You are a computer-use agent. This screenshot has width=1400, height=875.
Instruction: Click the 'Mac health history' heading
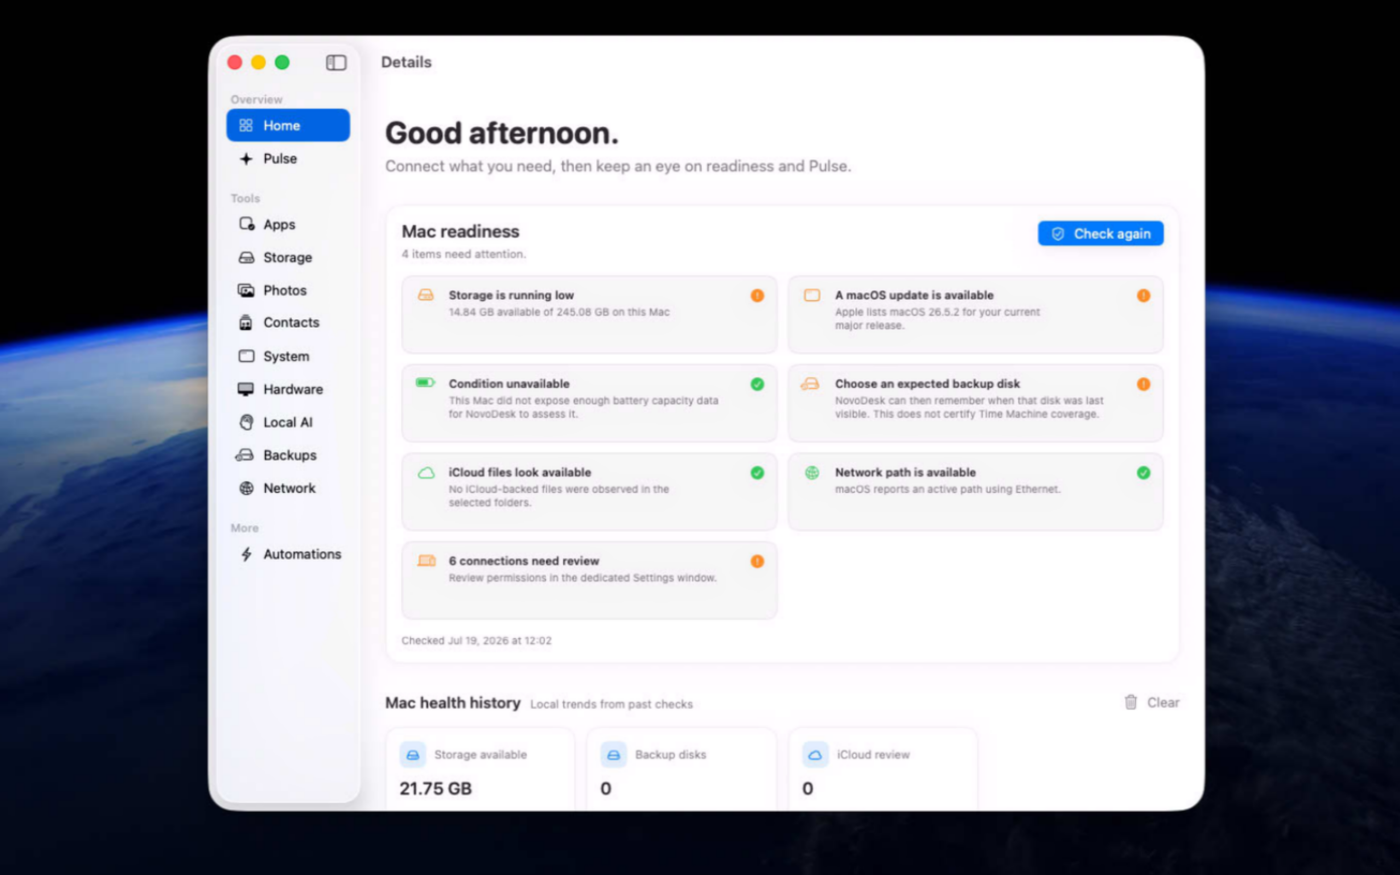453,703
